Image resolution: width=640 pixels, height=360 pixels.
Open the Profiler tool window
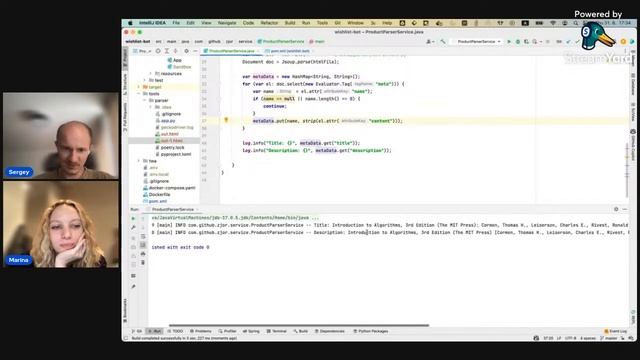(227, 331)
